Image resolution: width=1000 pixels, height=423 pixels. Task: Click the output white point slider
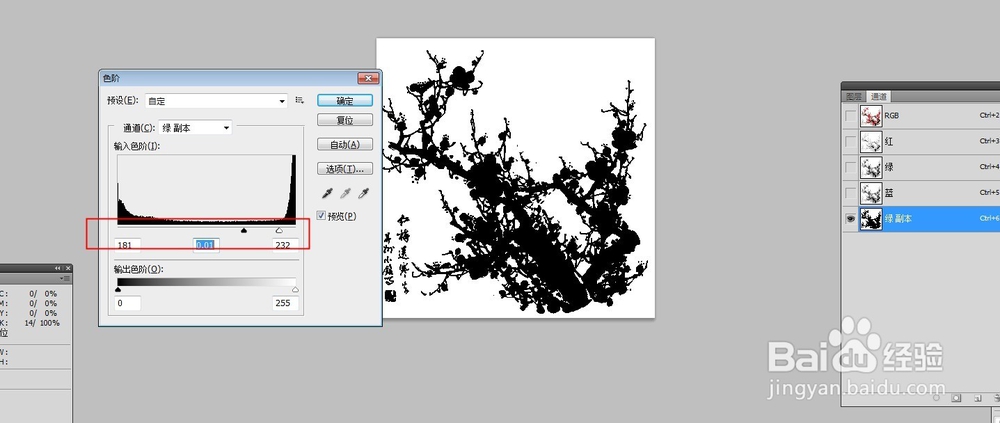295,290
